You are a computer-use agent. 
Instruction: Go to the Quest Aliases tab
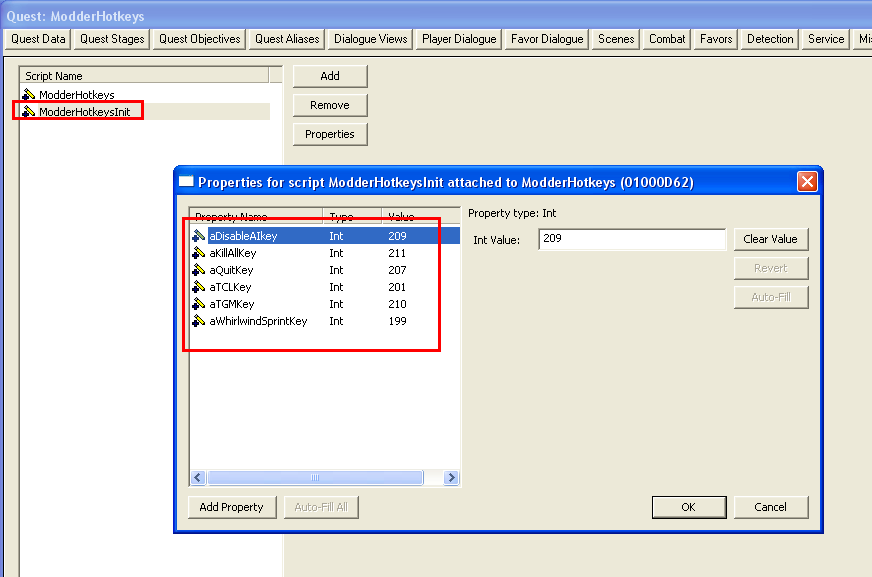[x=287, y=39]
